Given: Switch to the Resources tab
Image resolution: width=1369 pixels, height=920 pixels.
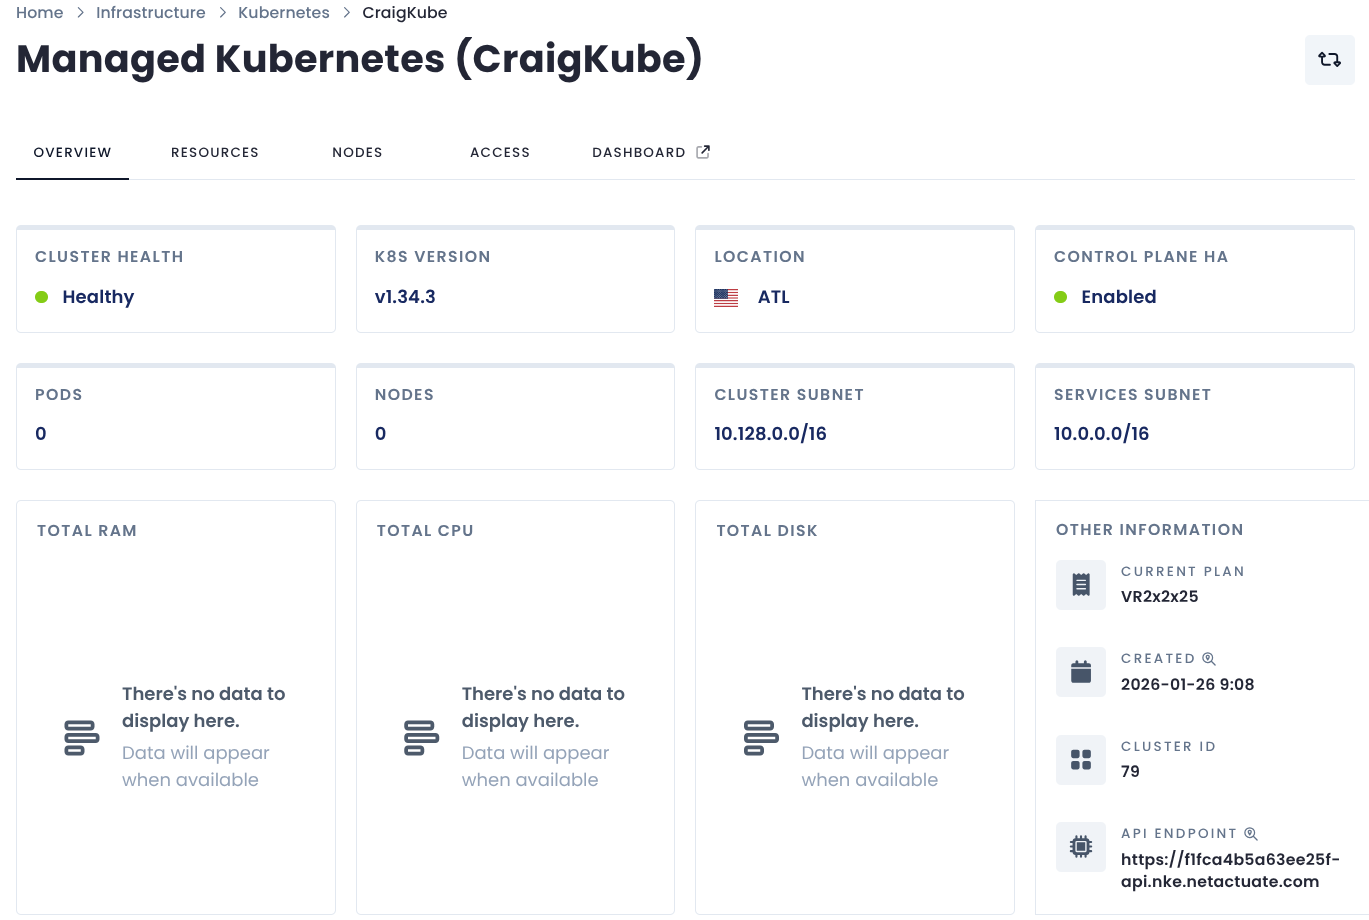Looking at the screenshot, I should pos(214,152).
